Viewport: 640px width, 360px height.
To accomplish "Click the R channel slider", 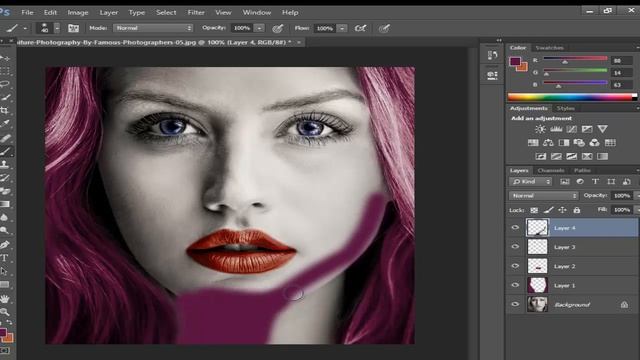I will click(575, 60).
